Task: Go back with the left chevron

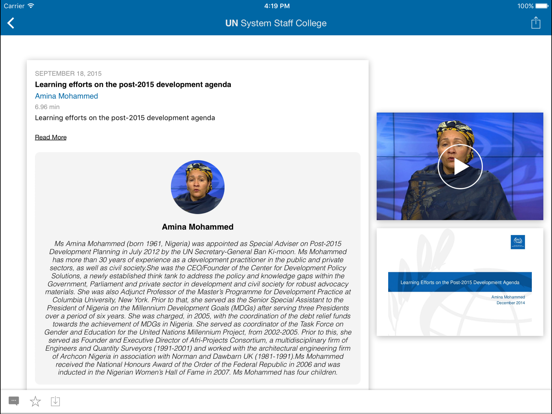Action: [x=11, y=23]
